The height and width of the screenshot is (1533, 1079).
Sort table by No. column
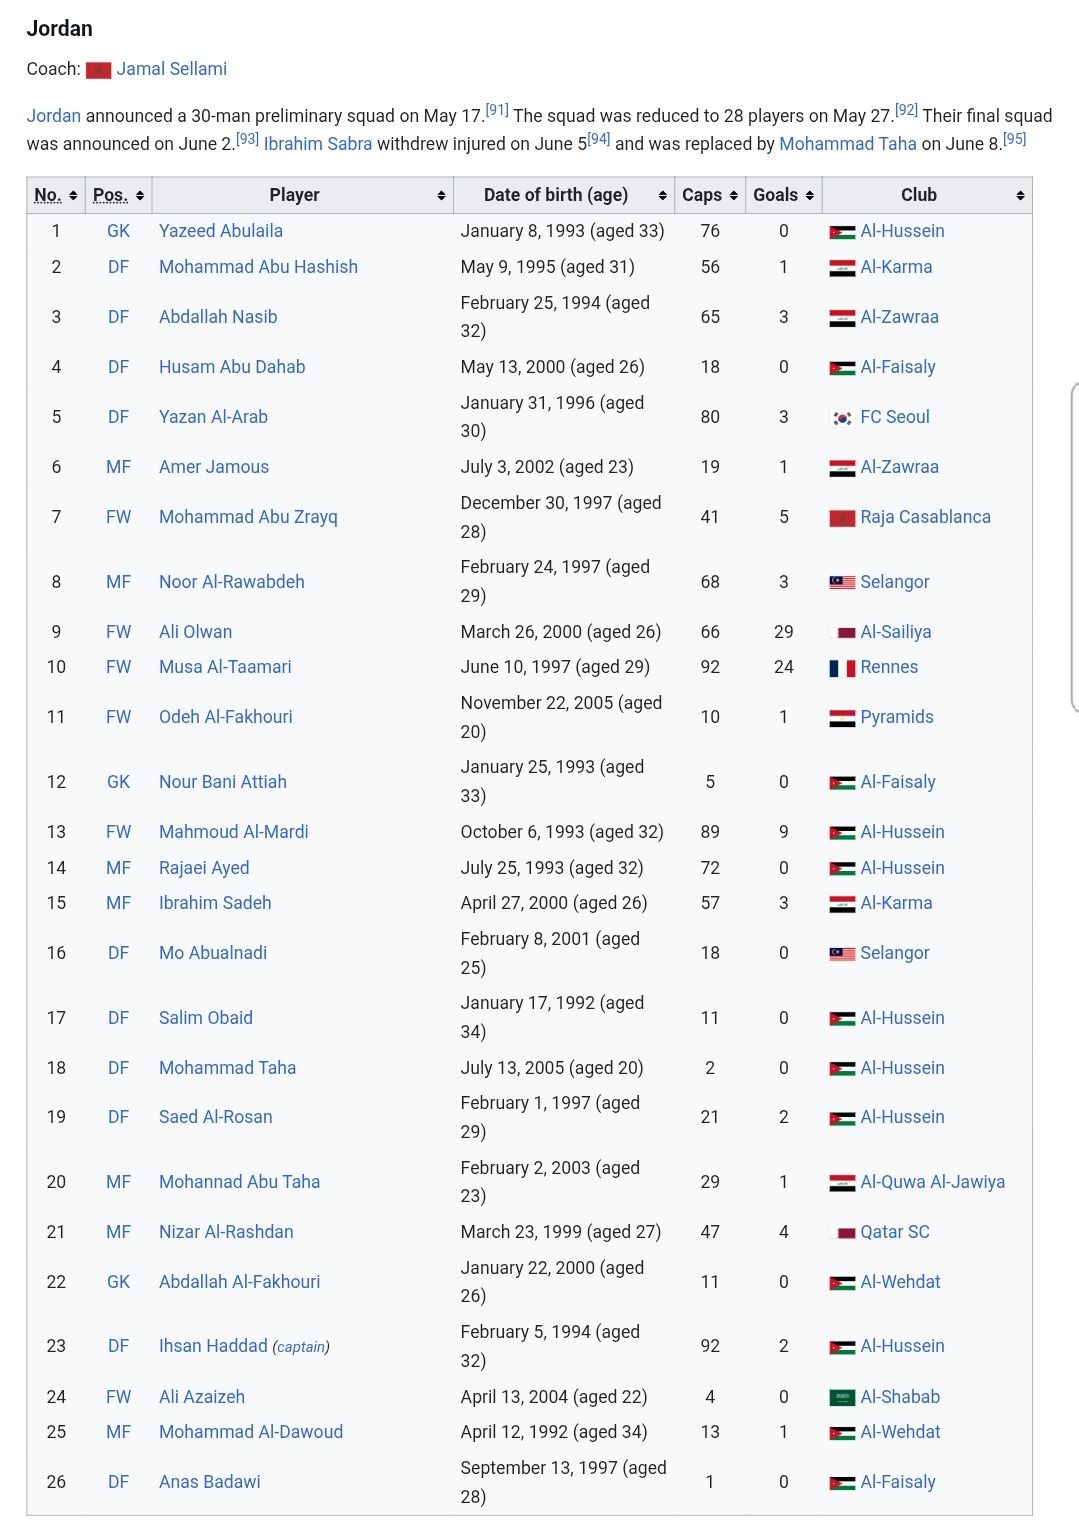coord(56,195)
